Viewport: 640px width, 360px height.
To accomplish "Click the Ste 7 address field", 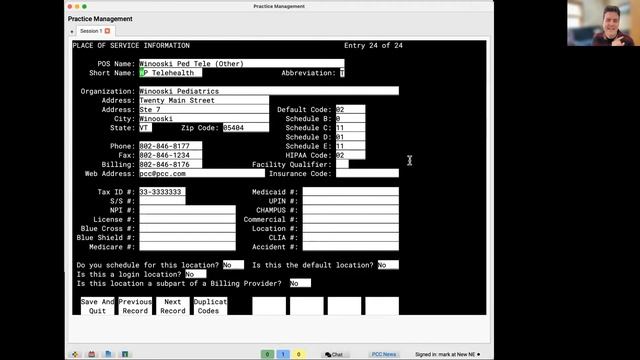I will point(204,109).
